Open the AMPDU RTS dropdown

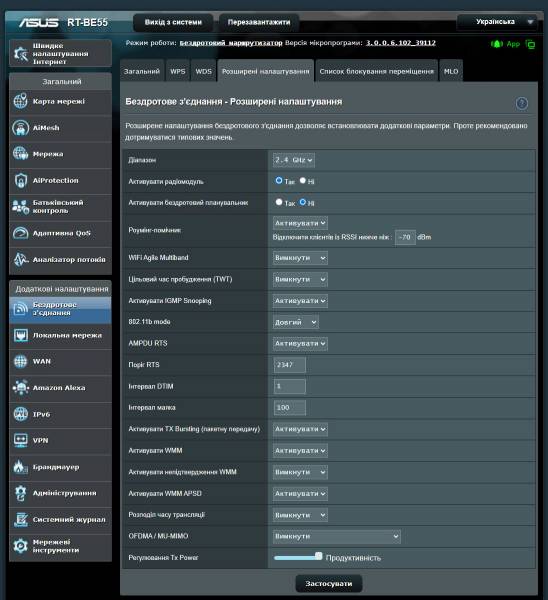point(300,344)
